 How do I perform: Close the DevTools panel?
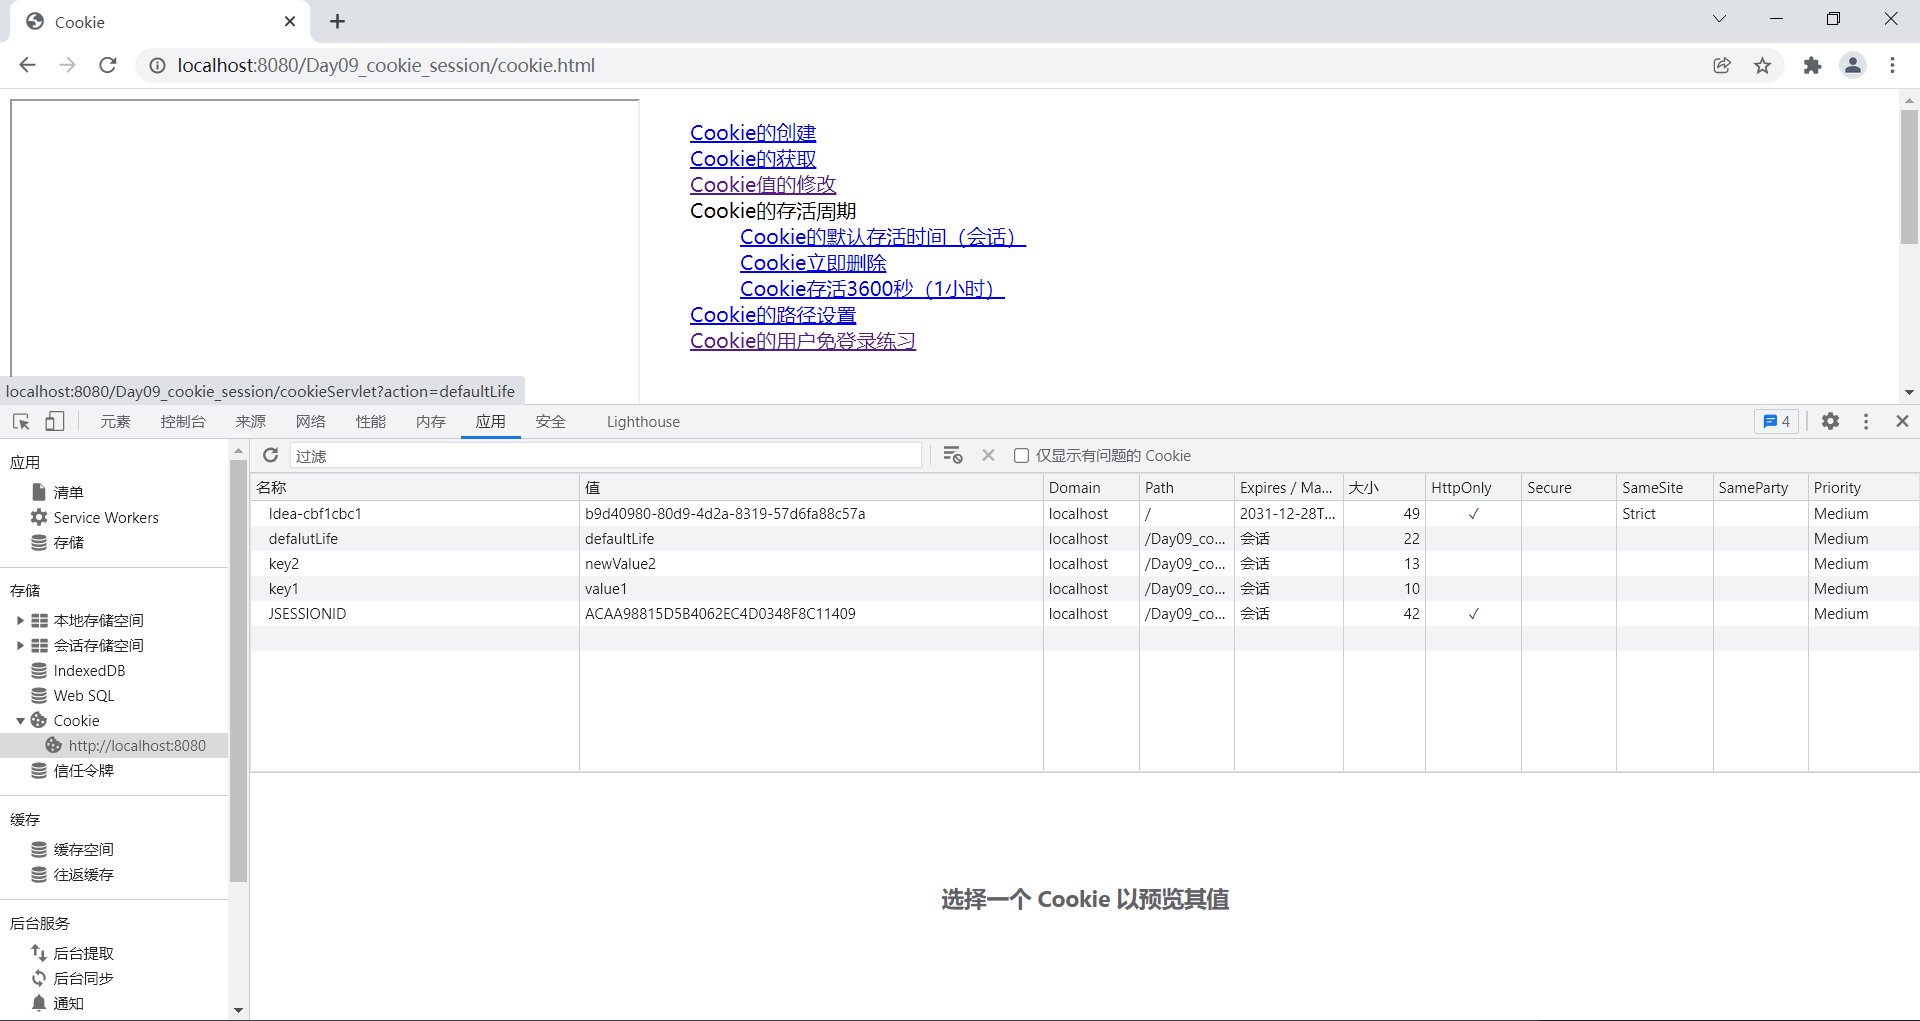coord(1902,422)
